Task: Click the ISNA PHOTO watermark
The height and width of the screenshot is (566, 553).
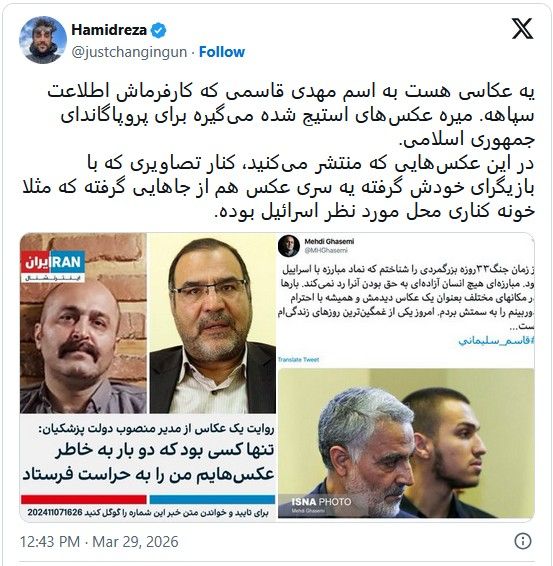Action: point(321,501)
